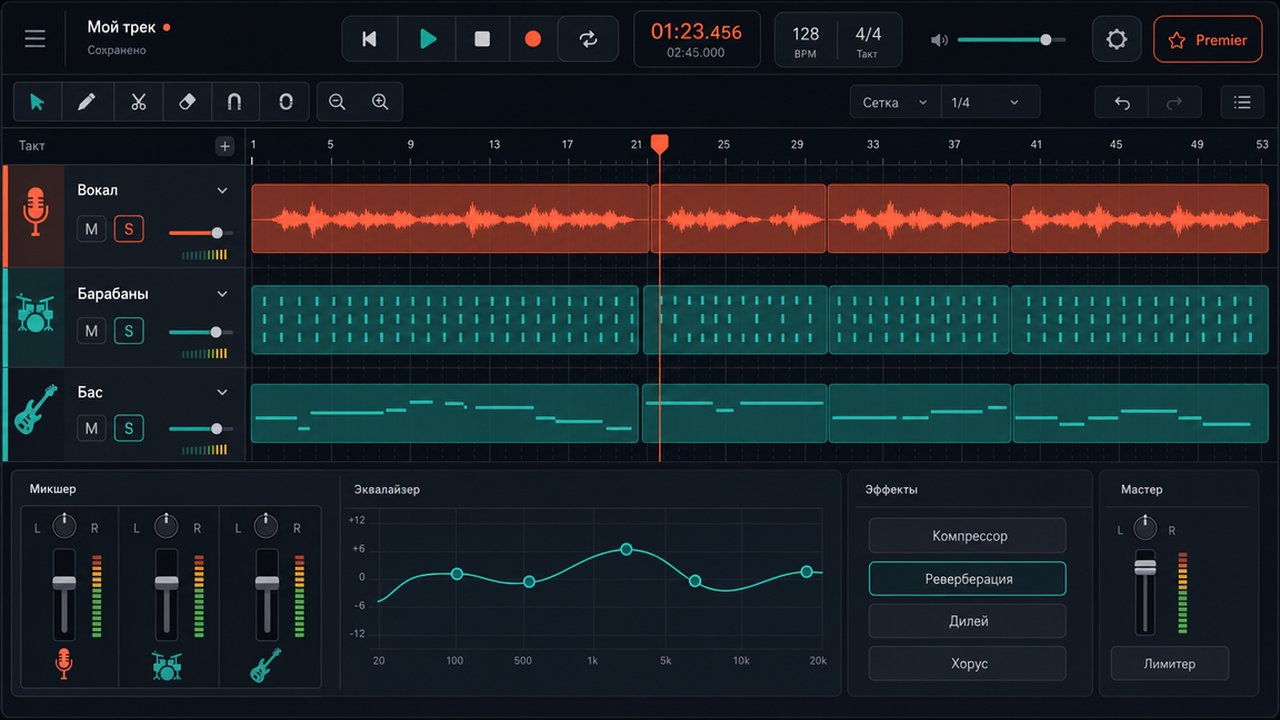Open the Сетка dropdown

895,102
